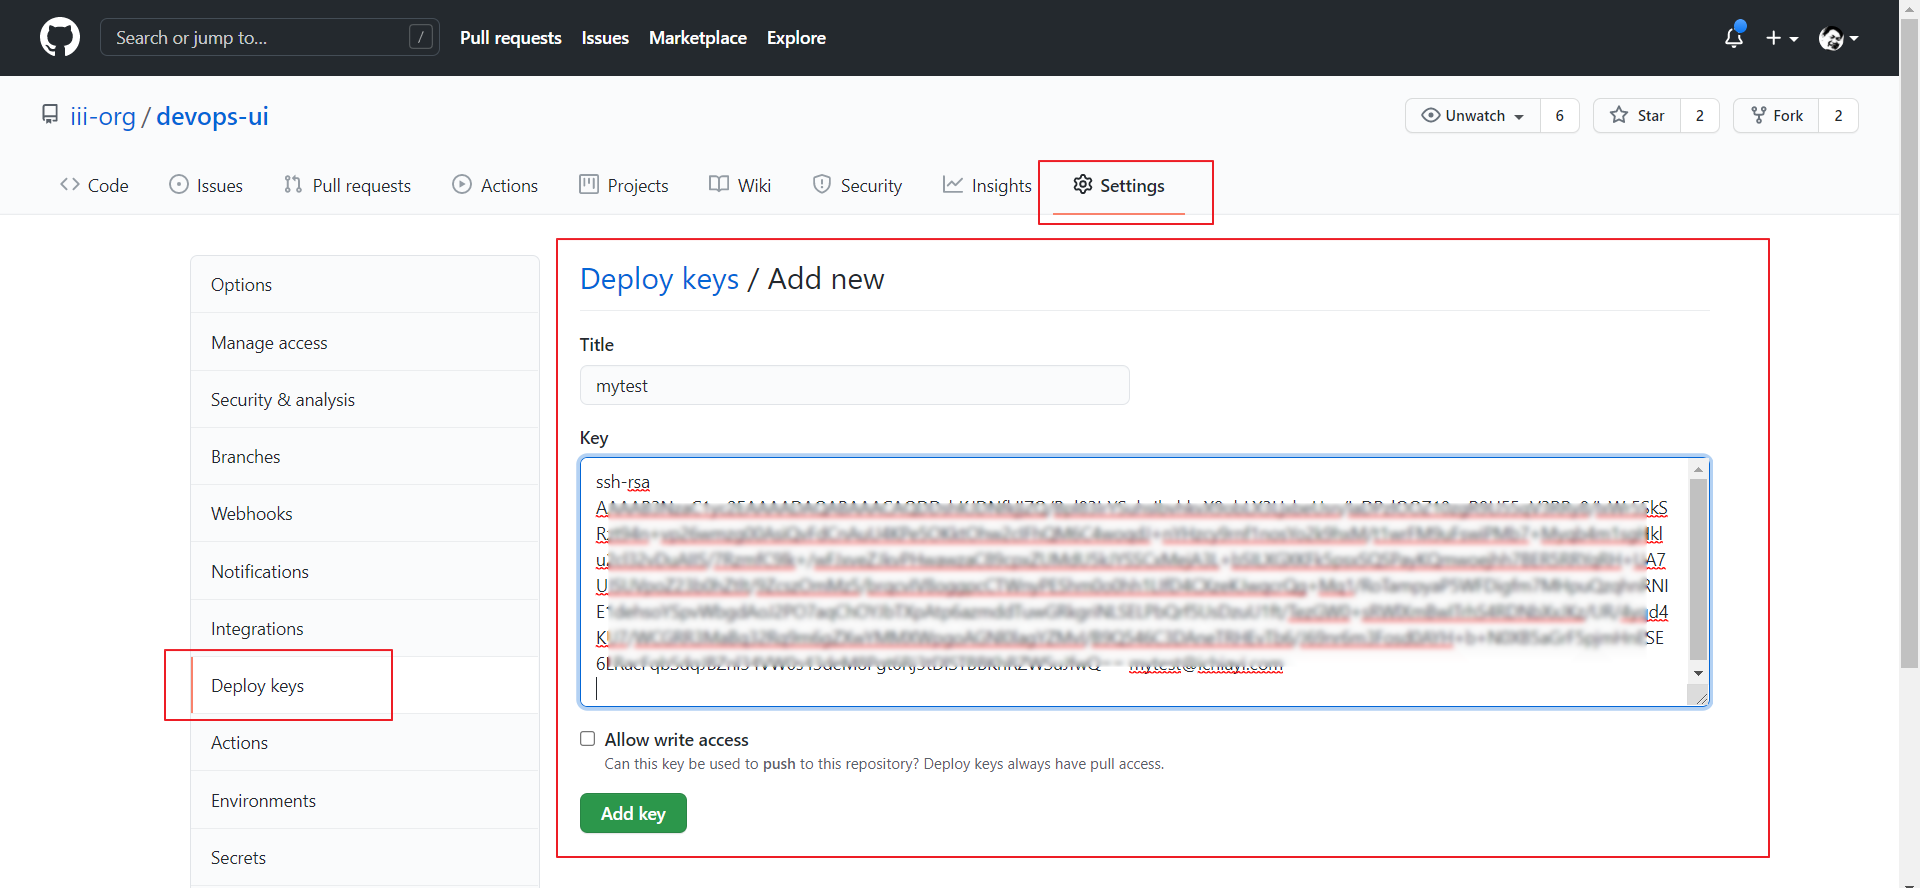The width and height of the screenshot is (1920, 888).
Task: Open the user avatar menu
Action: coord(1838,38)
